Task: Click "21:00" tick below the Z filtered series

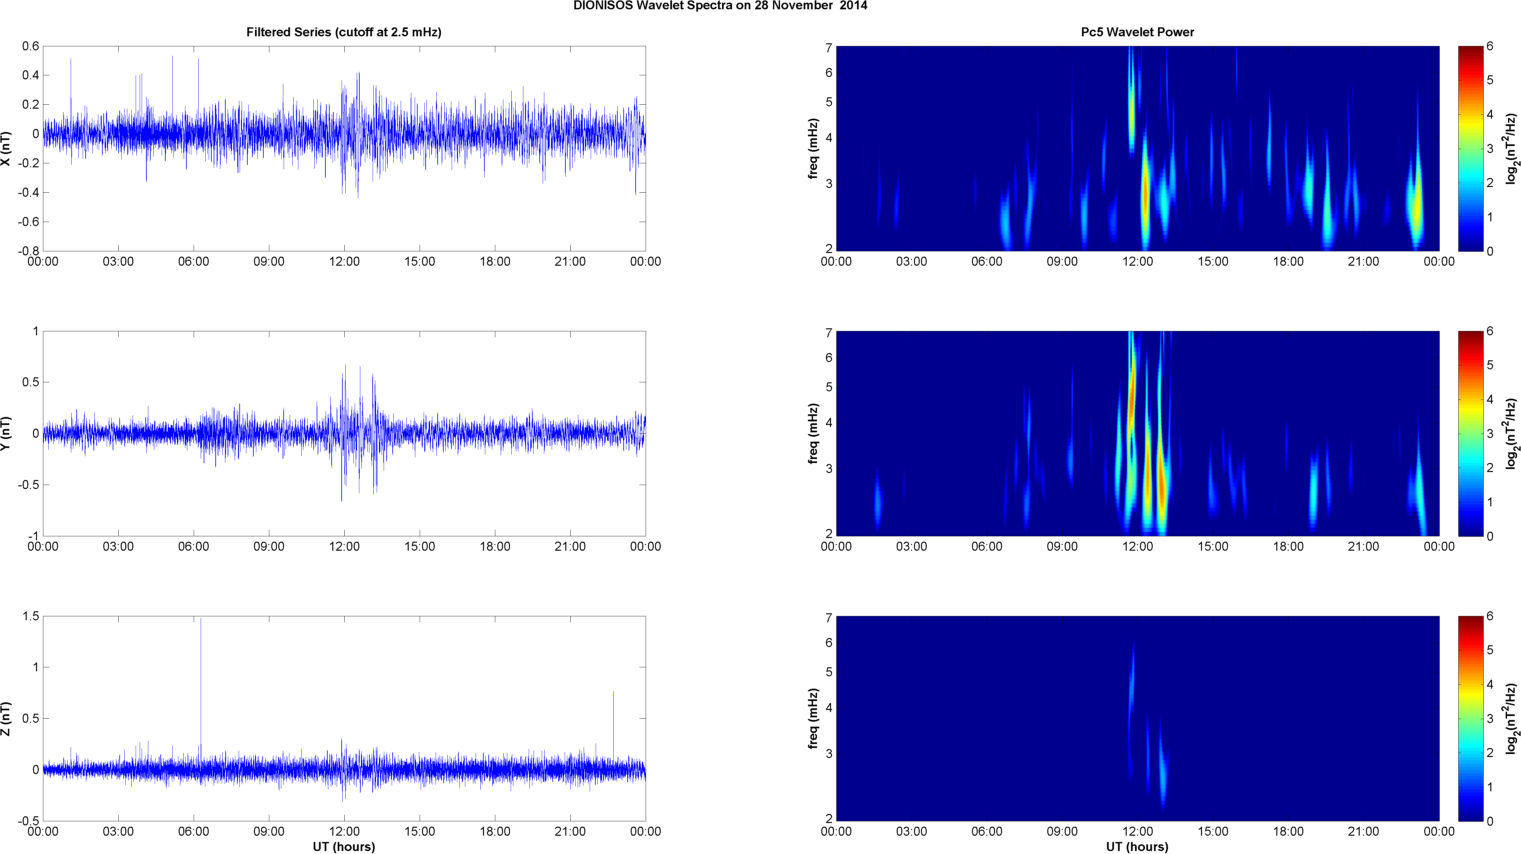Action: (570, 832)
